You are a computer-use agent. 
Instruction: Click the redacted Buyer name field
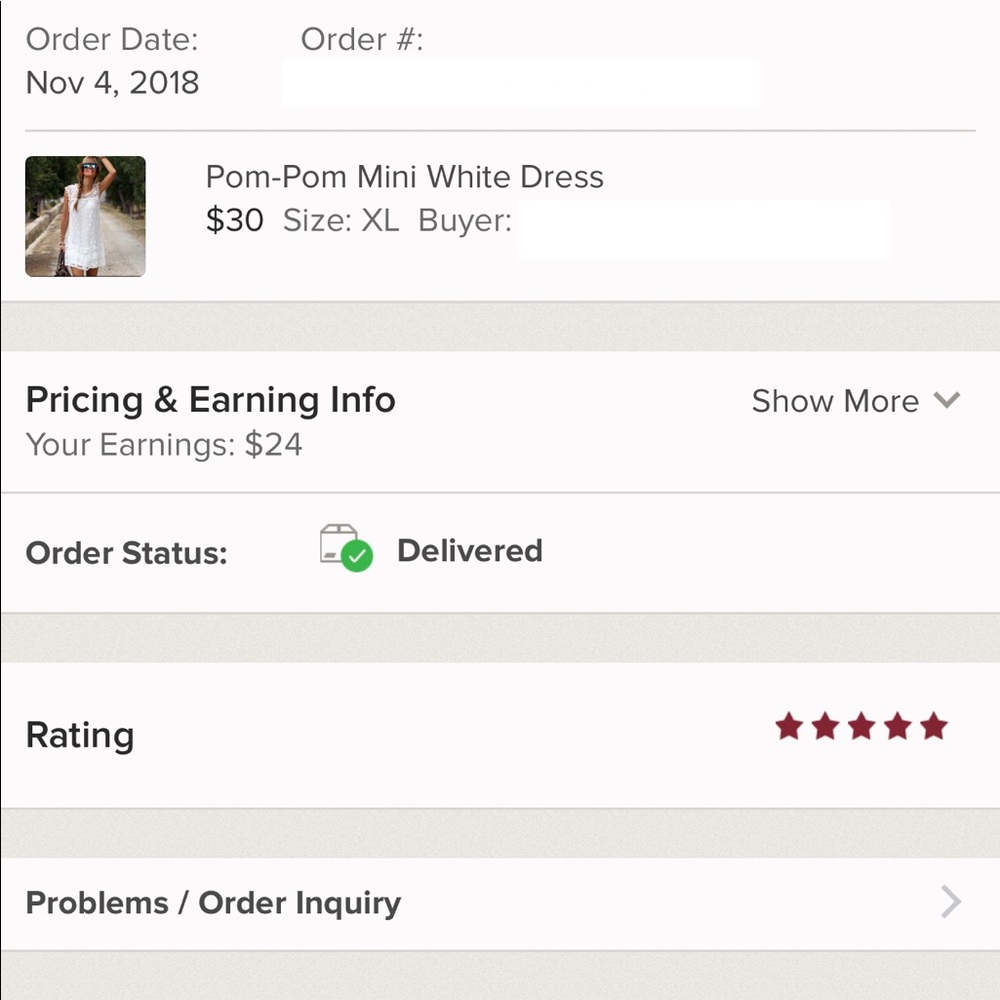(x=703, y=230)
